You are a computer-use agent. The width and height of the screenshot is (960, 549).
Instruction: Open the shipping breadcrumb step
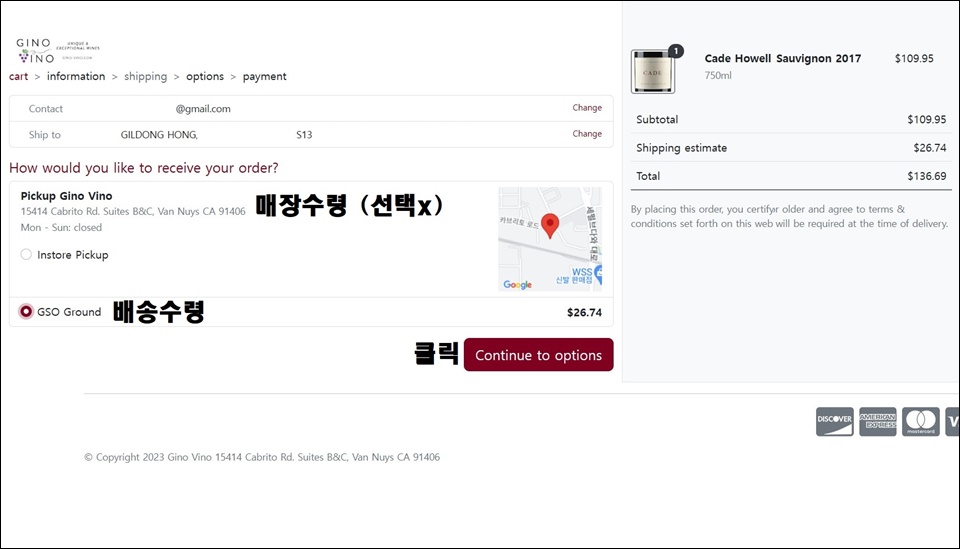point(145,77)
